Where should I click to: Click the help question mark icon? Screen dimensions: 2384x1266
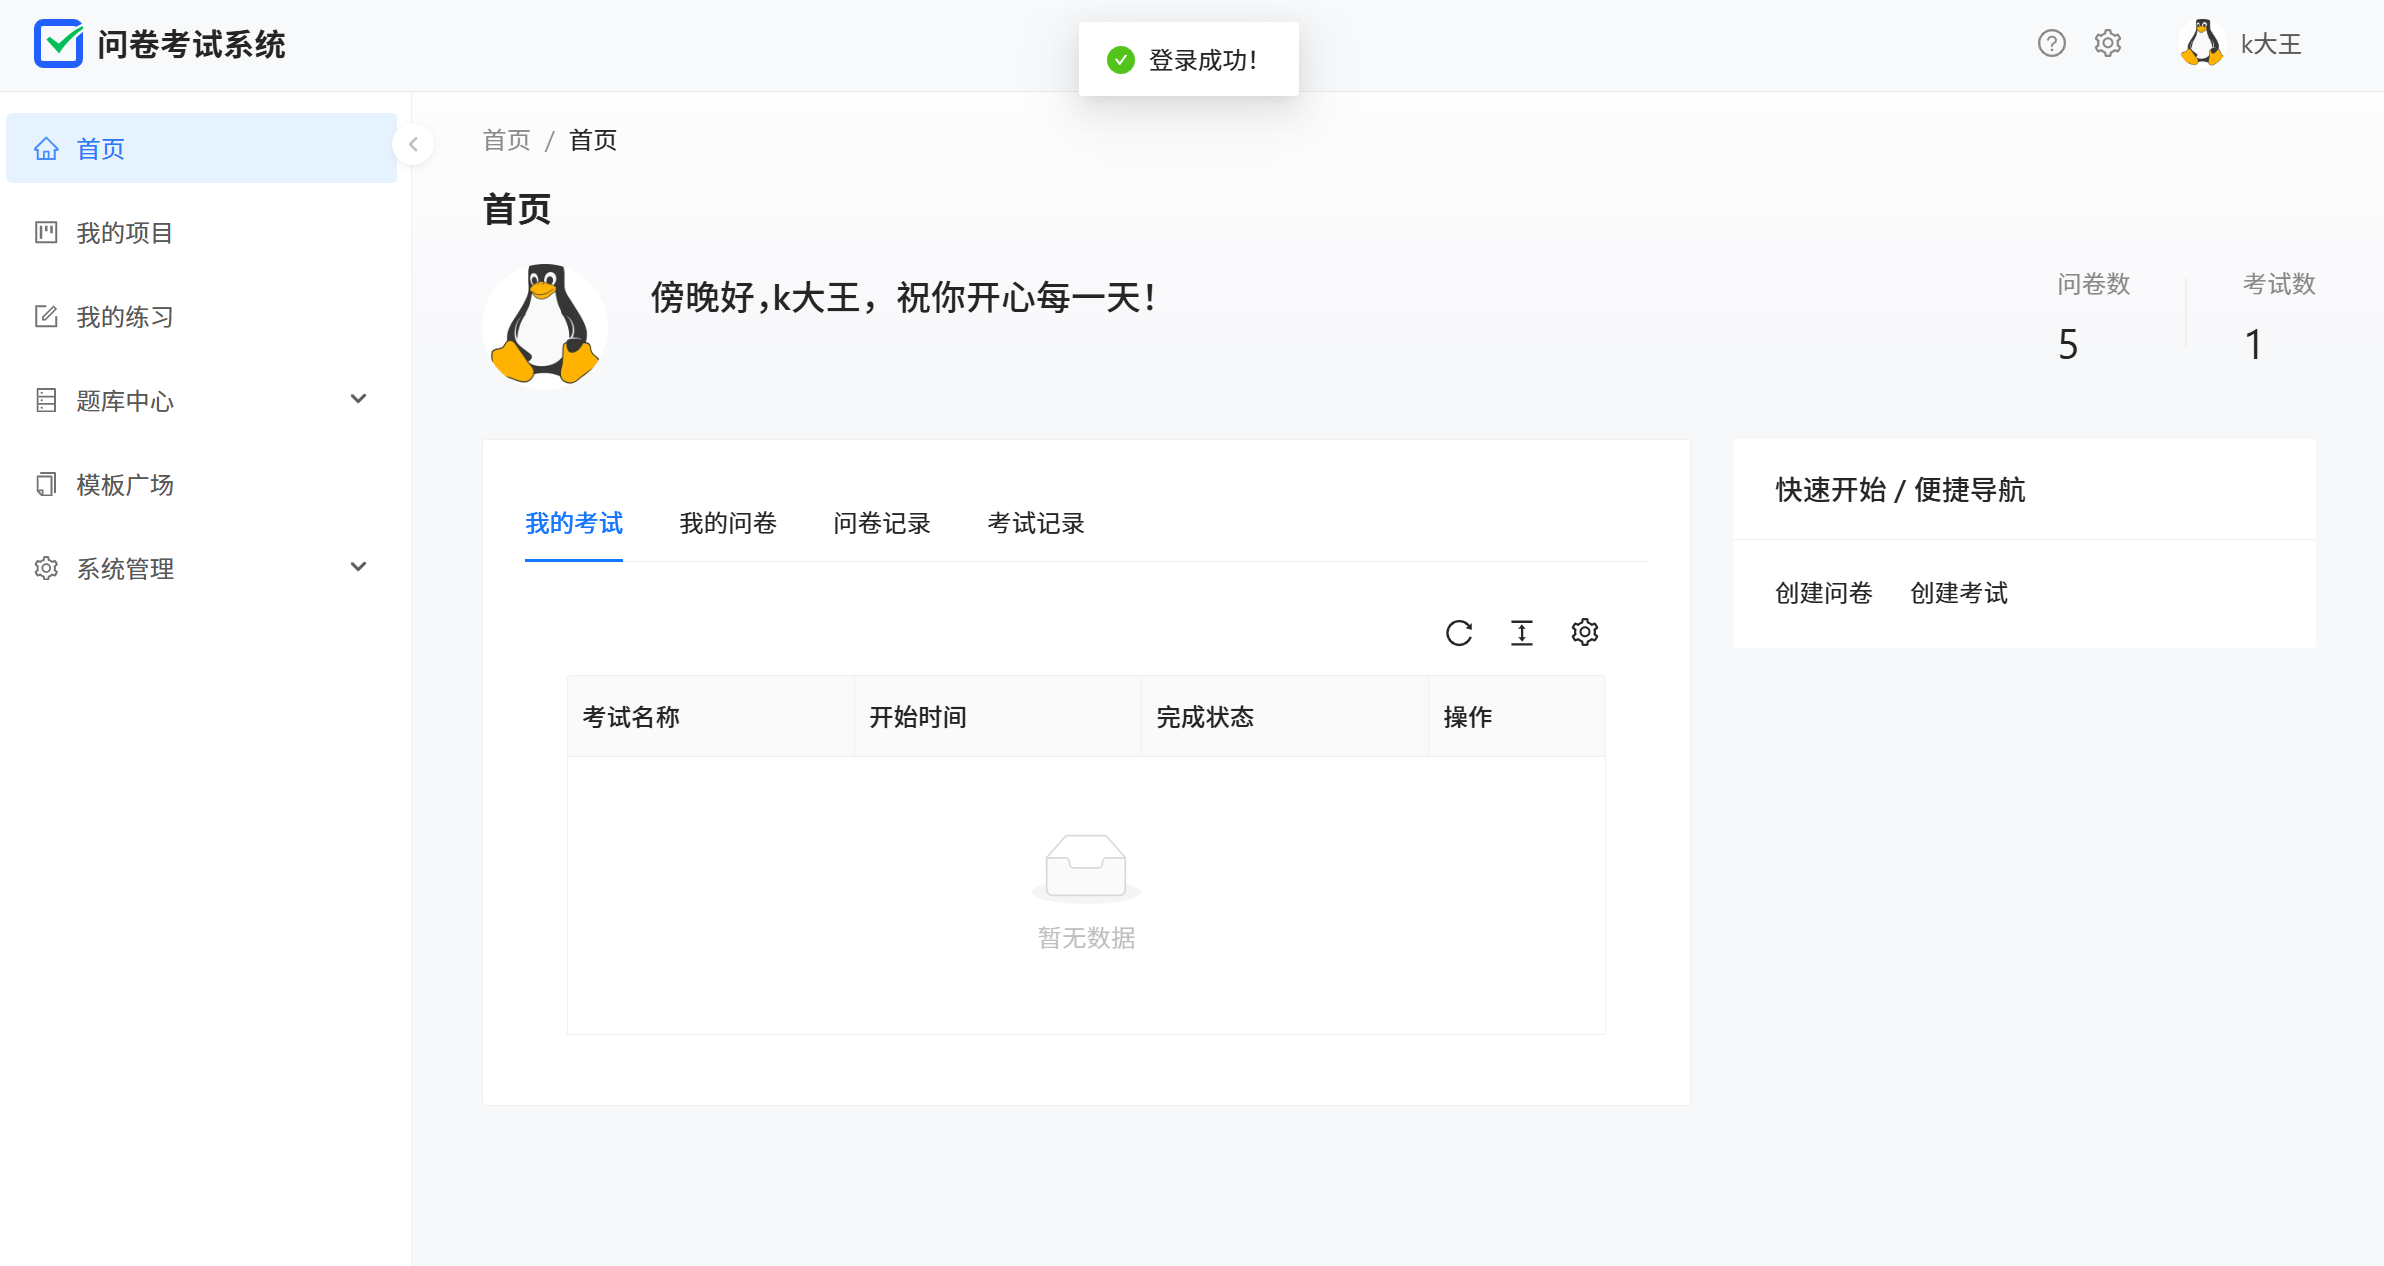[2051, 44]
